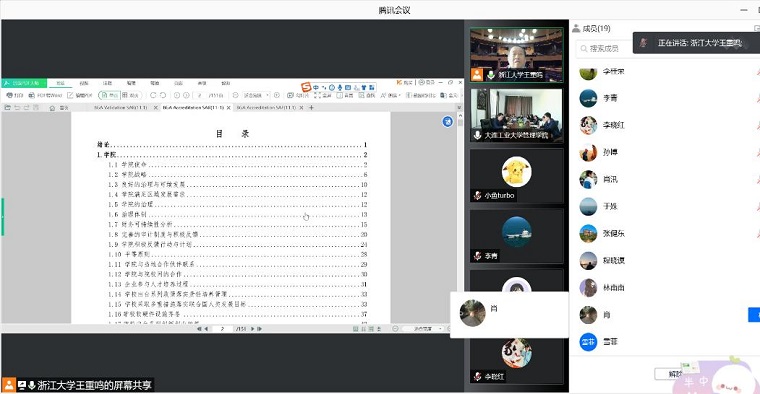This screenshot has width=760, height=394.
Task: Toggle mute icon on 小鱼turbo tile
Action: pyautogui.click(x=477, y=196)
